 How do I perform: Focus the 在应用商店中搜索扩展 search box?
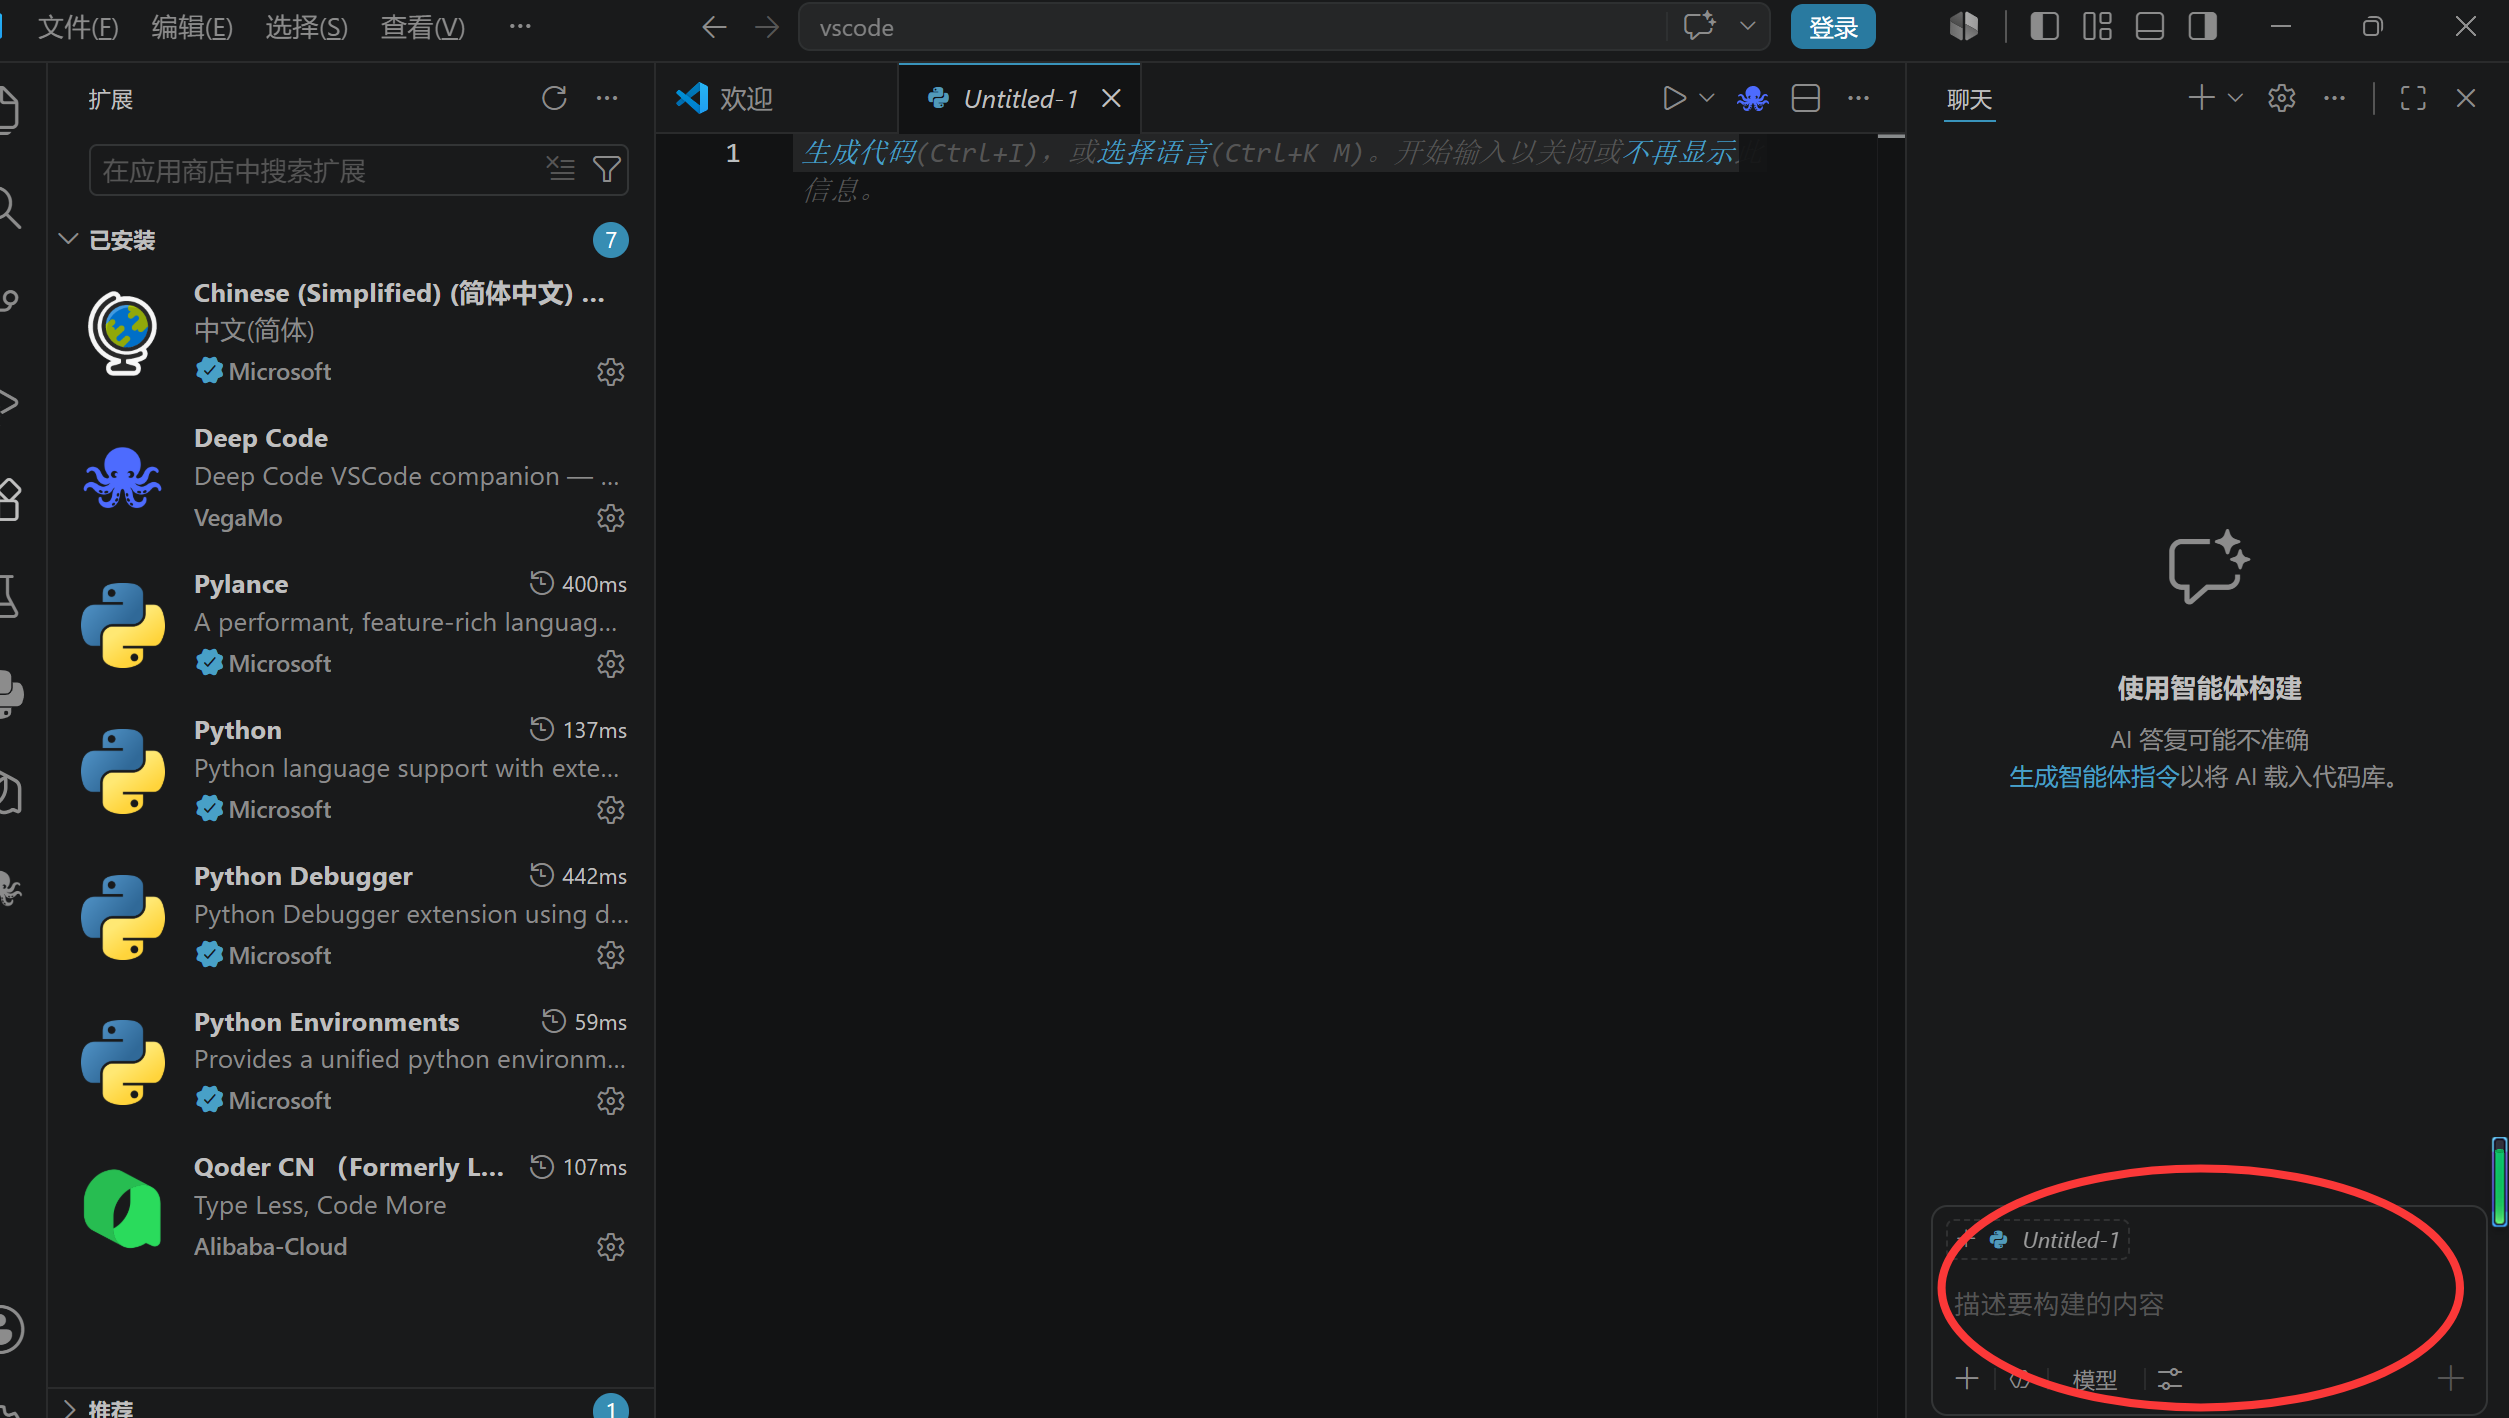click(358, 170)
